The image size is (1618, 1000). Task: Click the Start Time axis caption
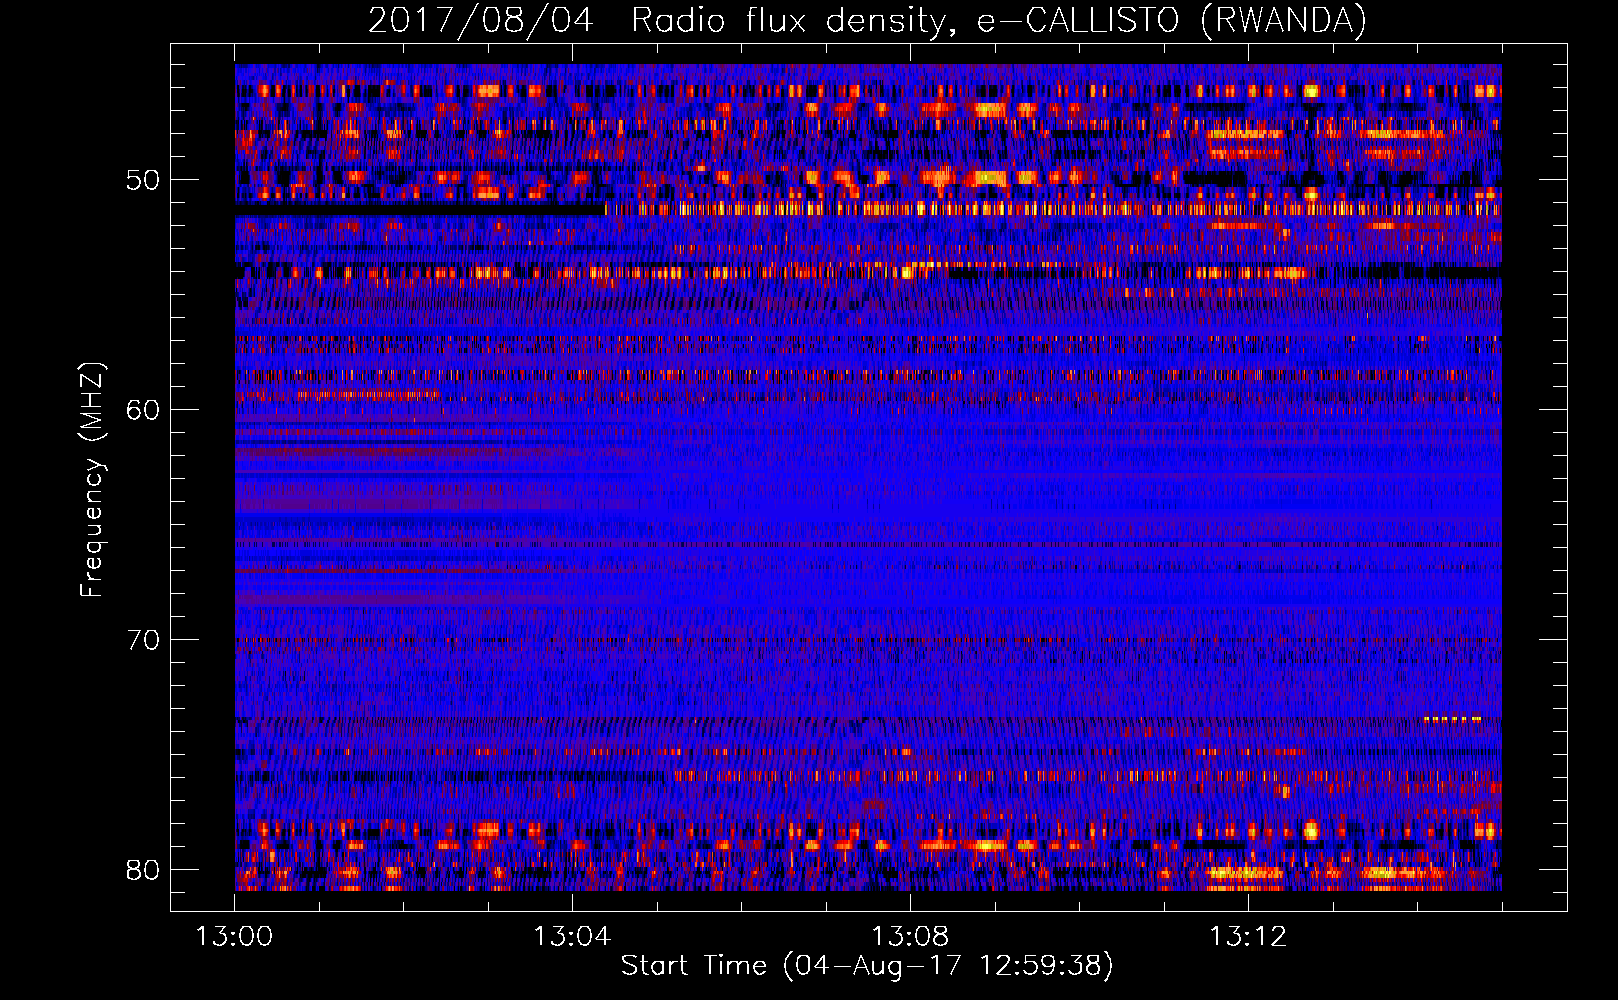coord(867,966)
